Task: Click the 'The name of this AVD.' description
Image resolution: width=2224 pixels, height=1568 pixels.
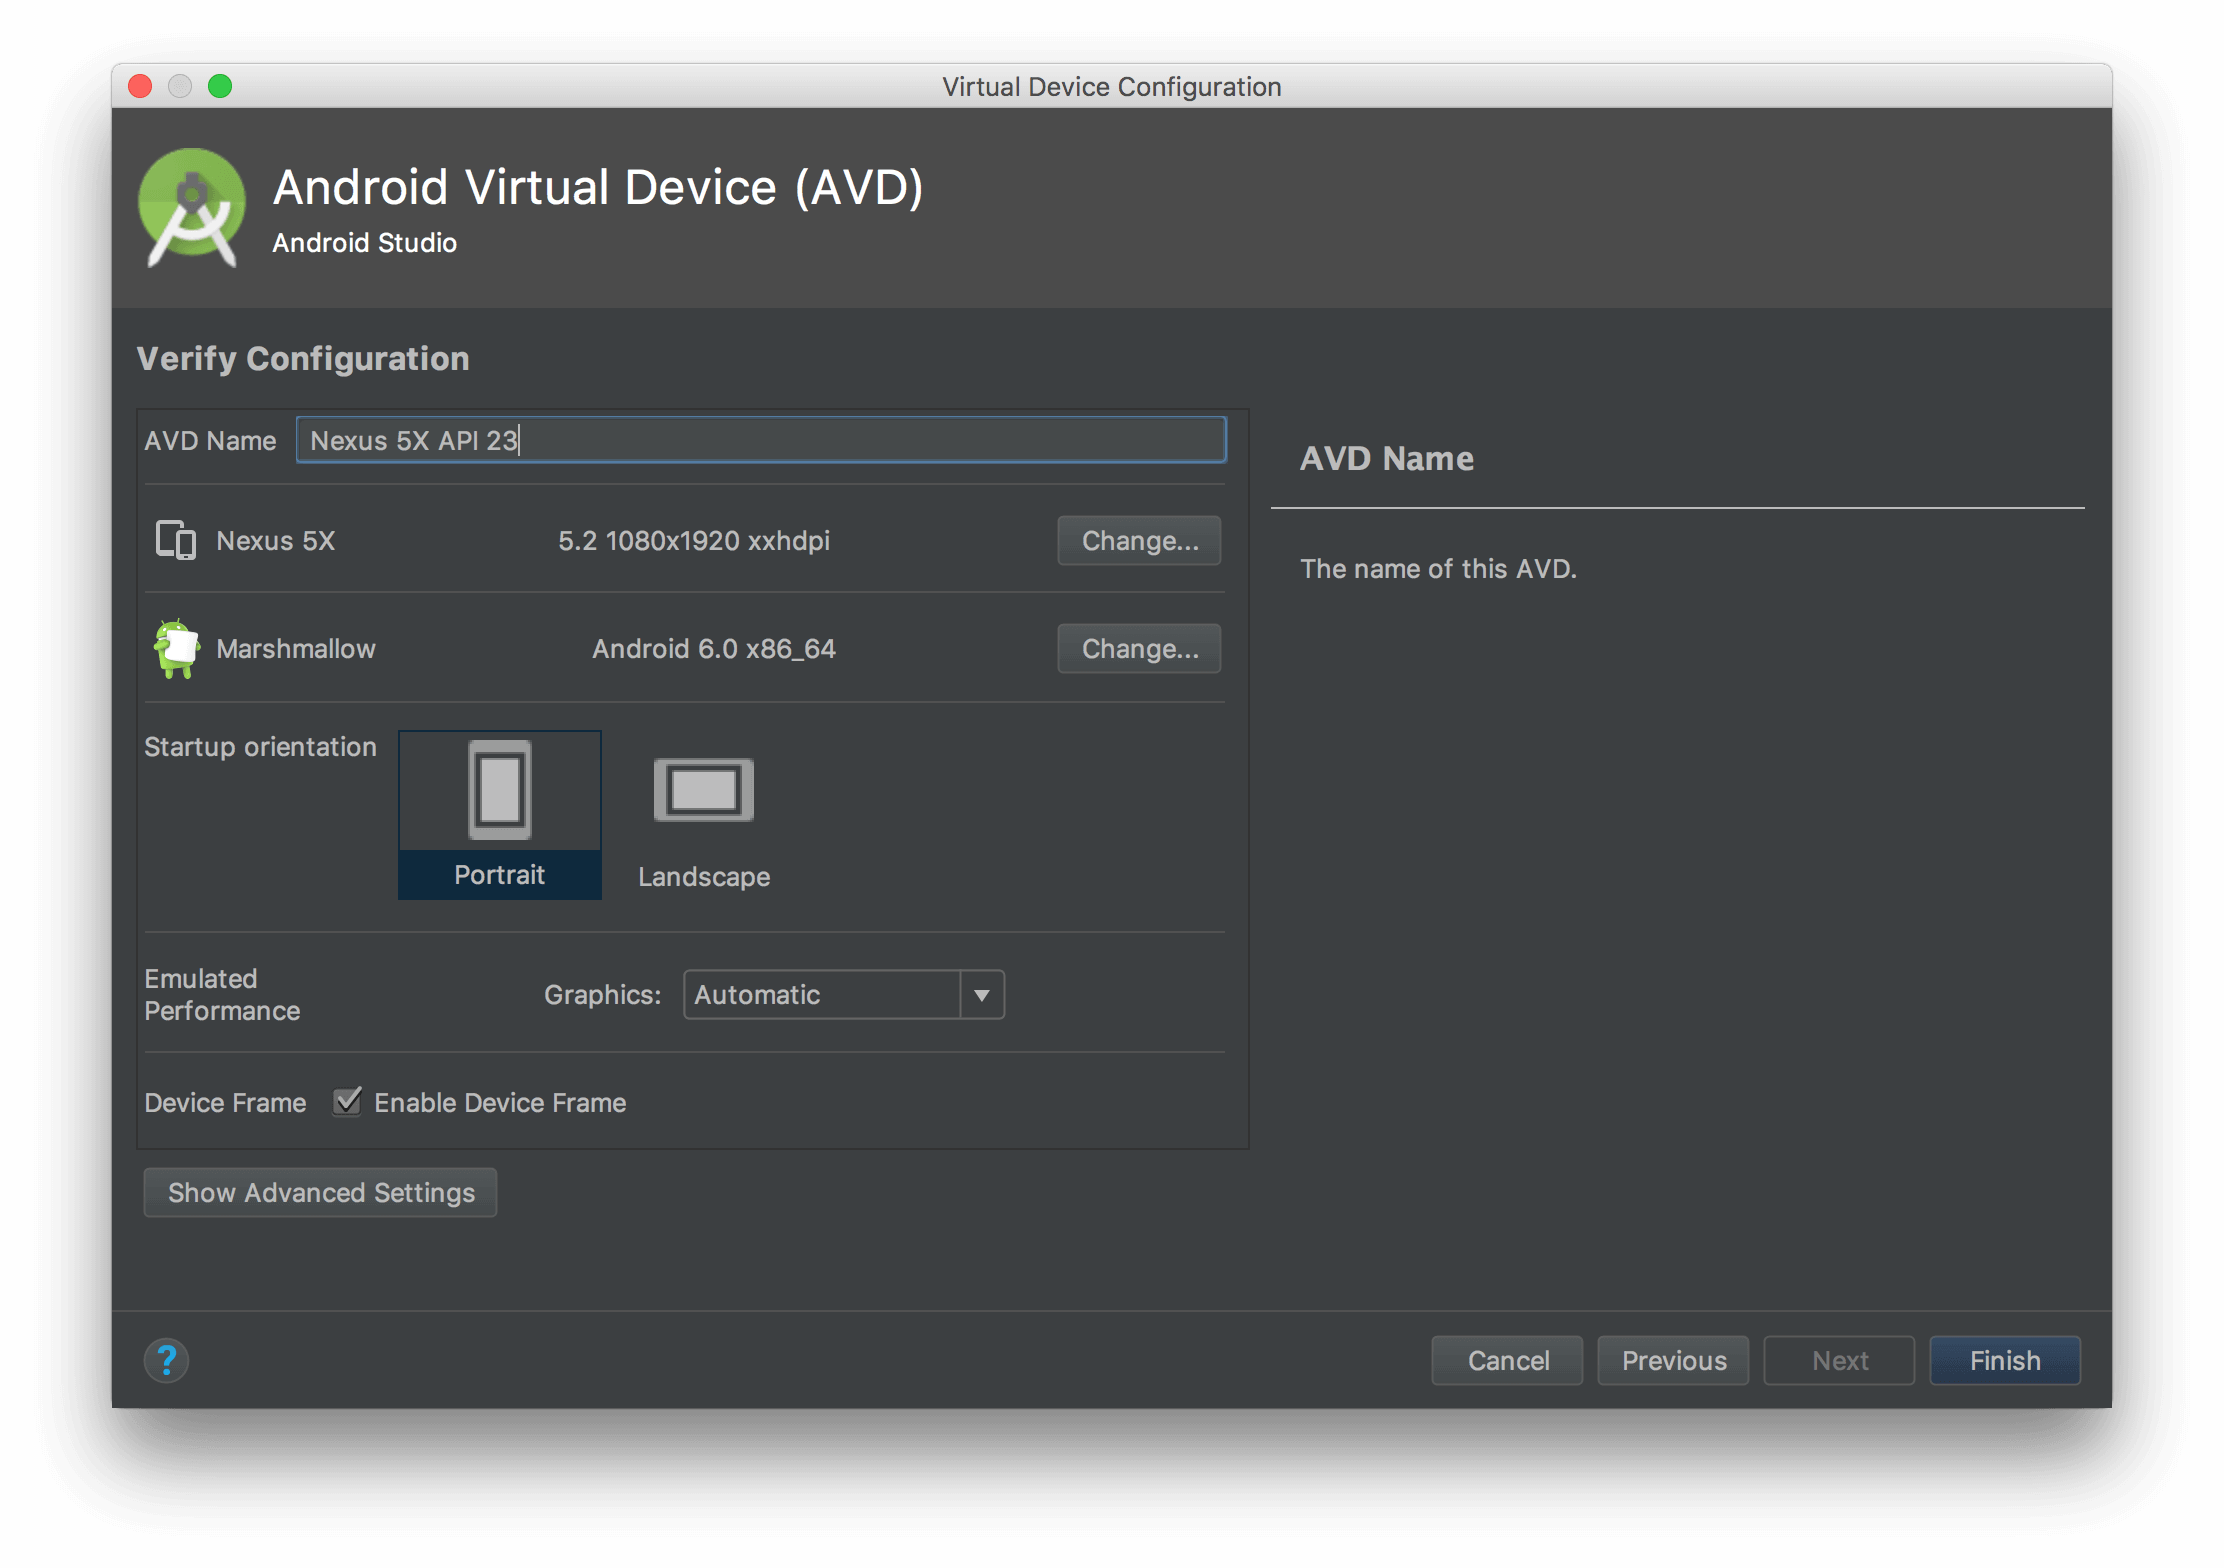Action: click(1438, 568)
